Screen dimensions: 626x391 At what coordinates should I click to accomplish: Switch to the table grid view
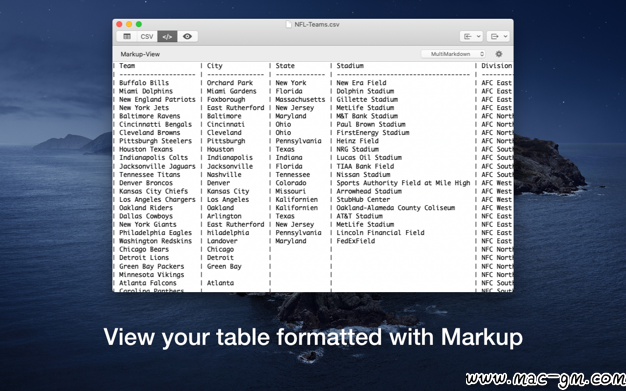[x=127, y=36]
